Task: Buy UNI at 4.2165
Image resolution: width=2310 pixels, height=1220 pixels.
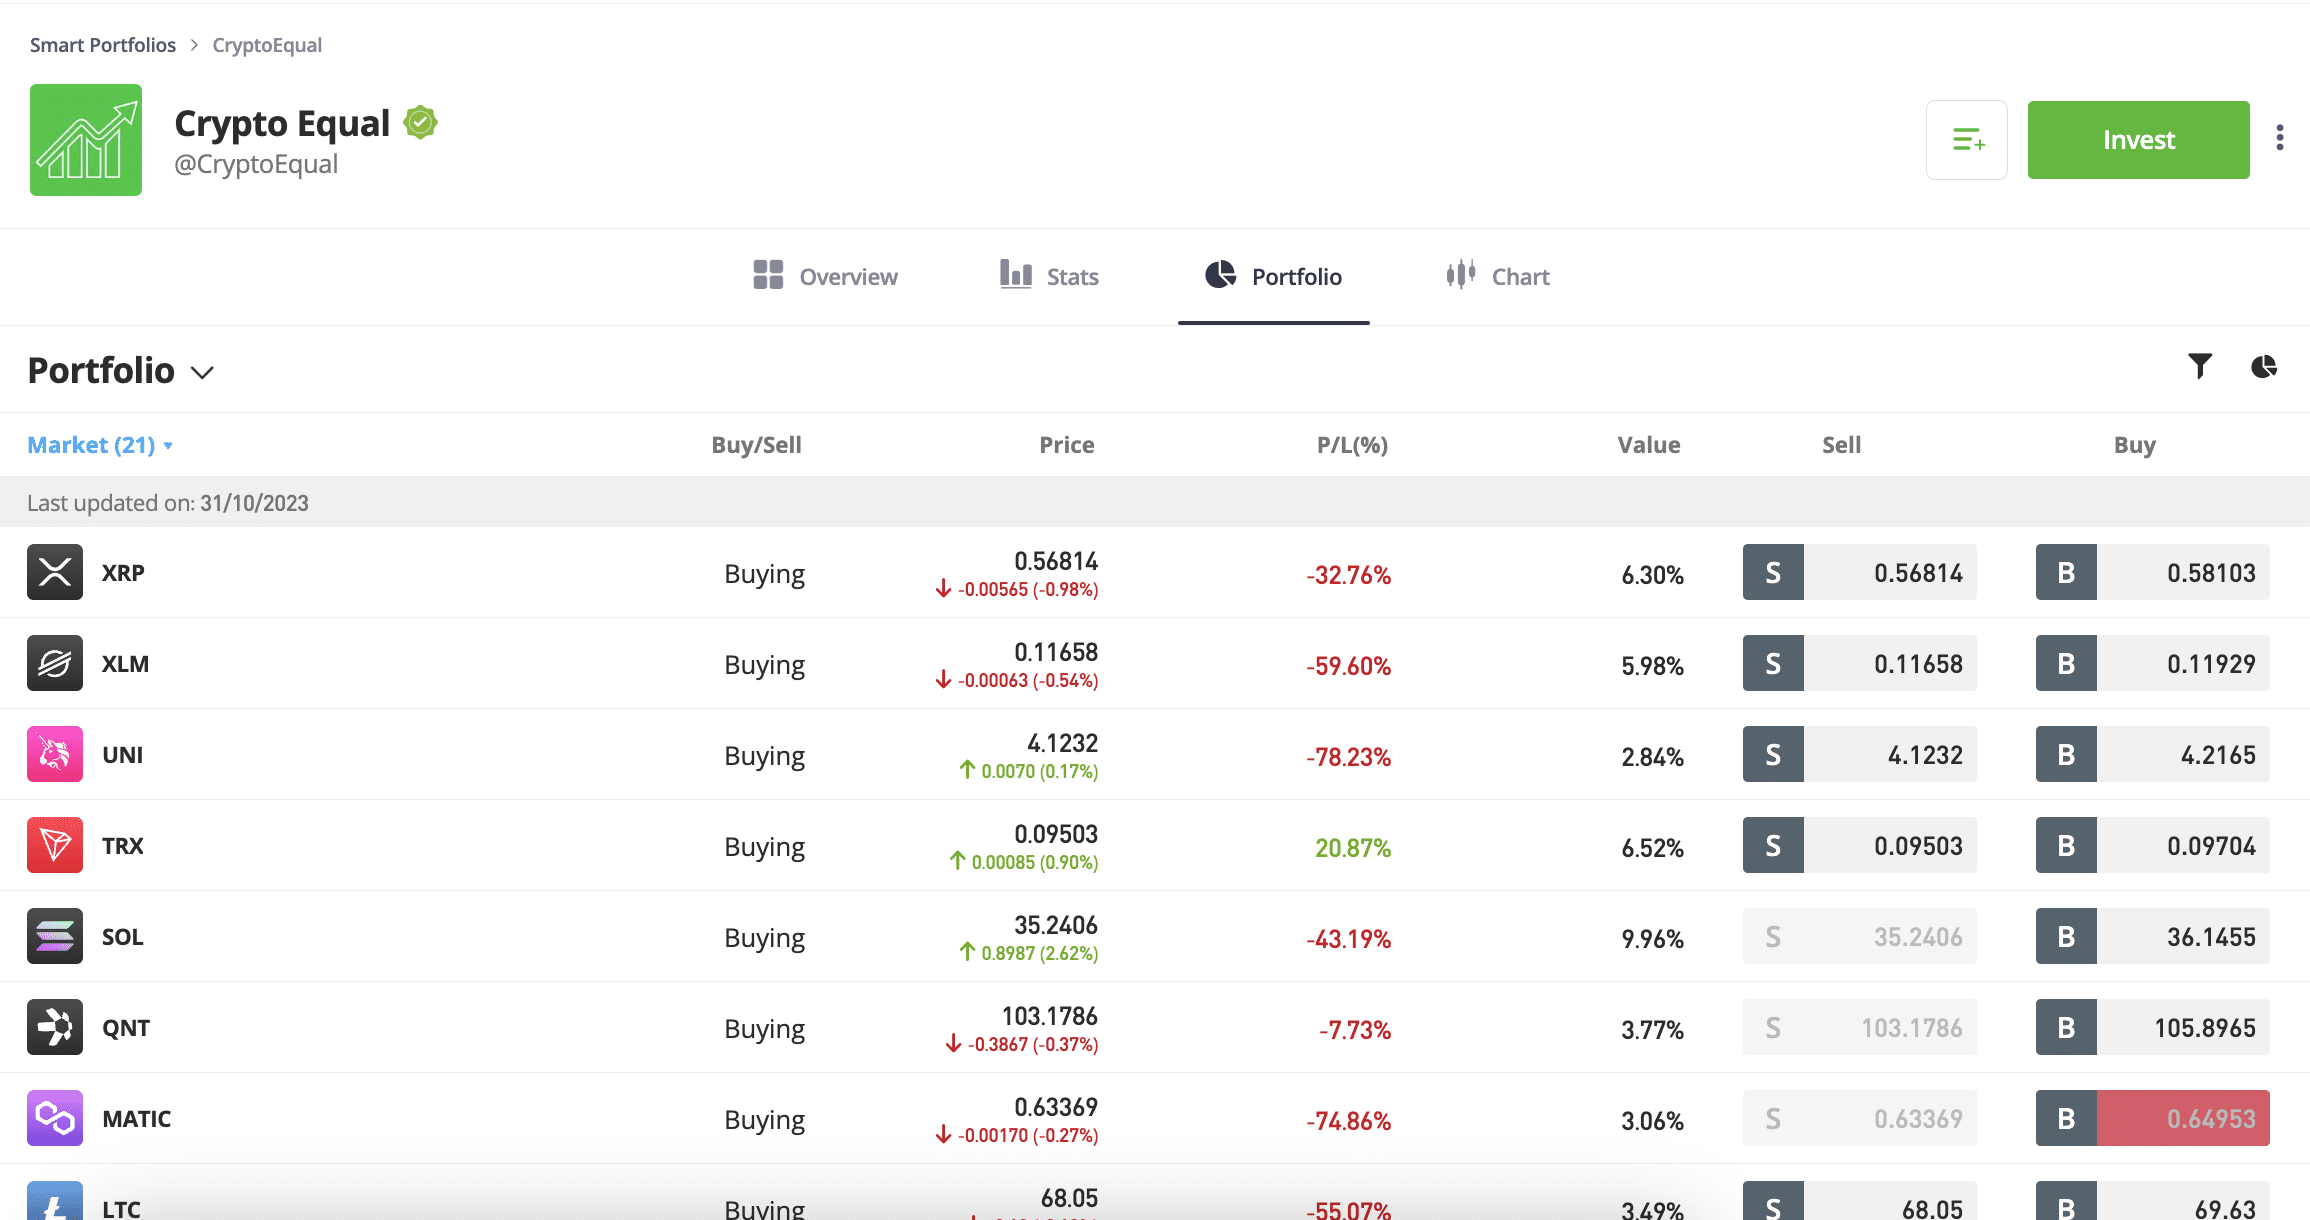Action: (x=2153, y=754)
